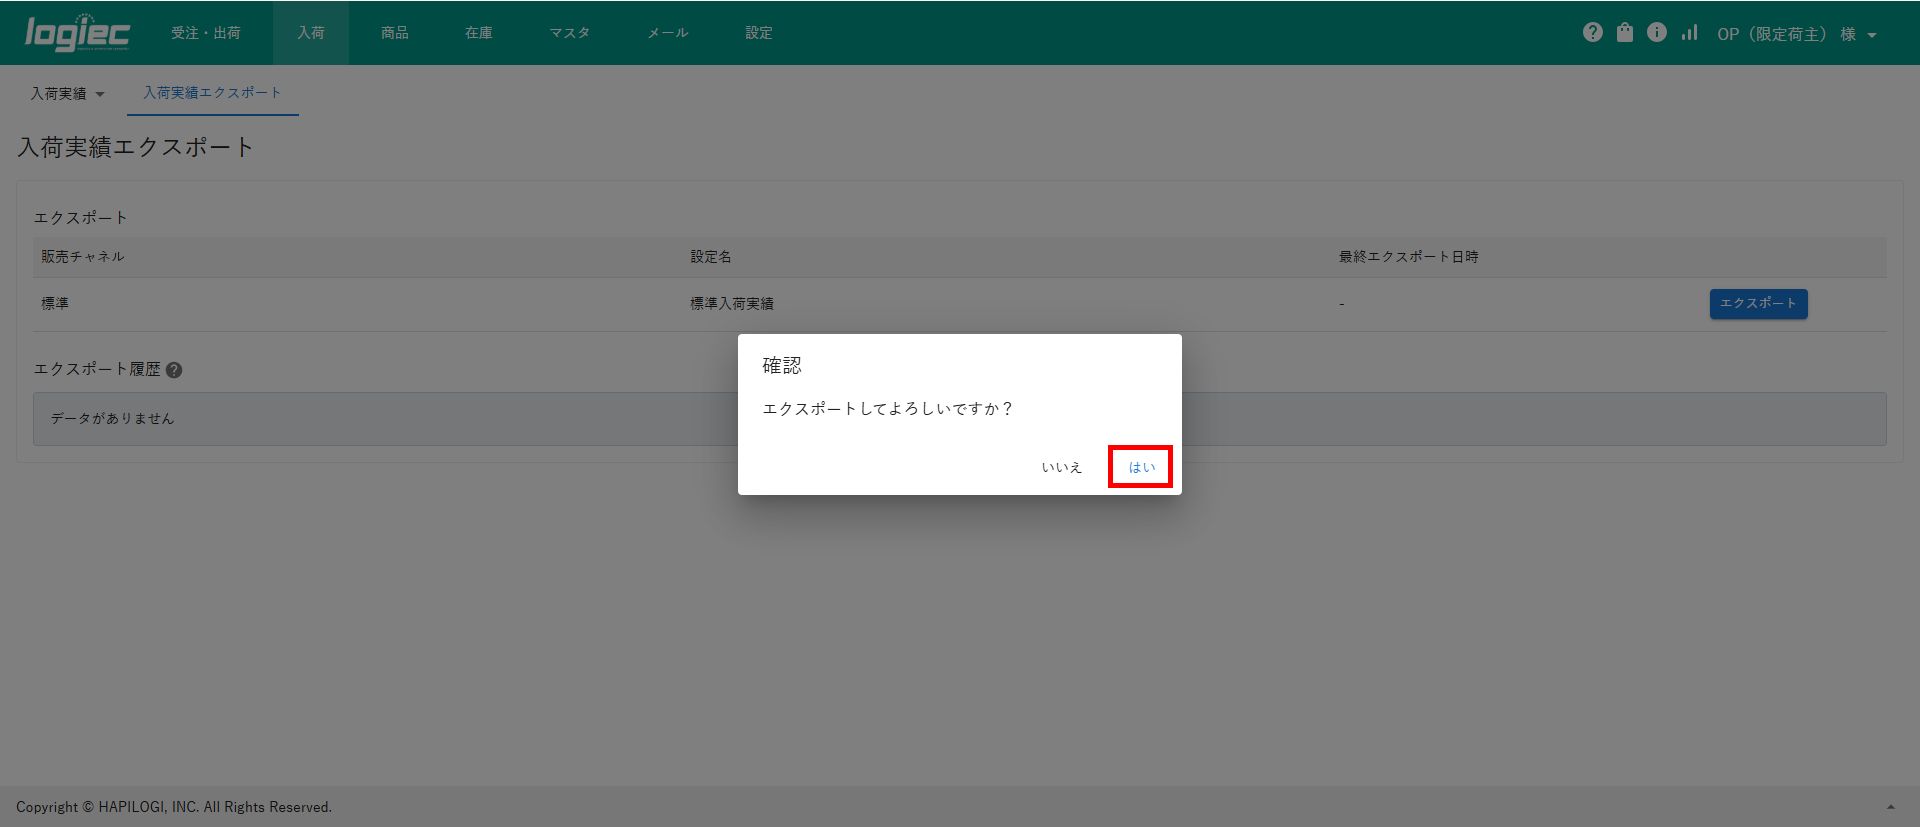Click はい to confirm the export
The image size is (1920, 827).
[x=1141, y=467]
